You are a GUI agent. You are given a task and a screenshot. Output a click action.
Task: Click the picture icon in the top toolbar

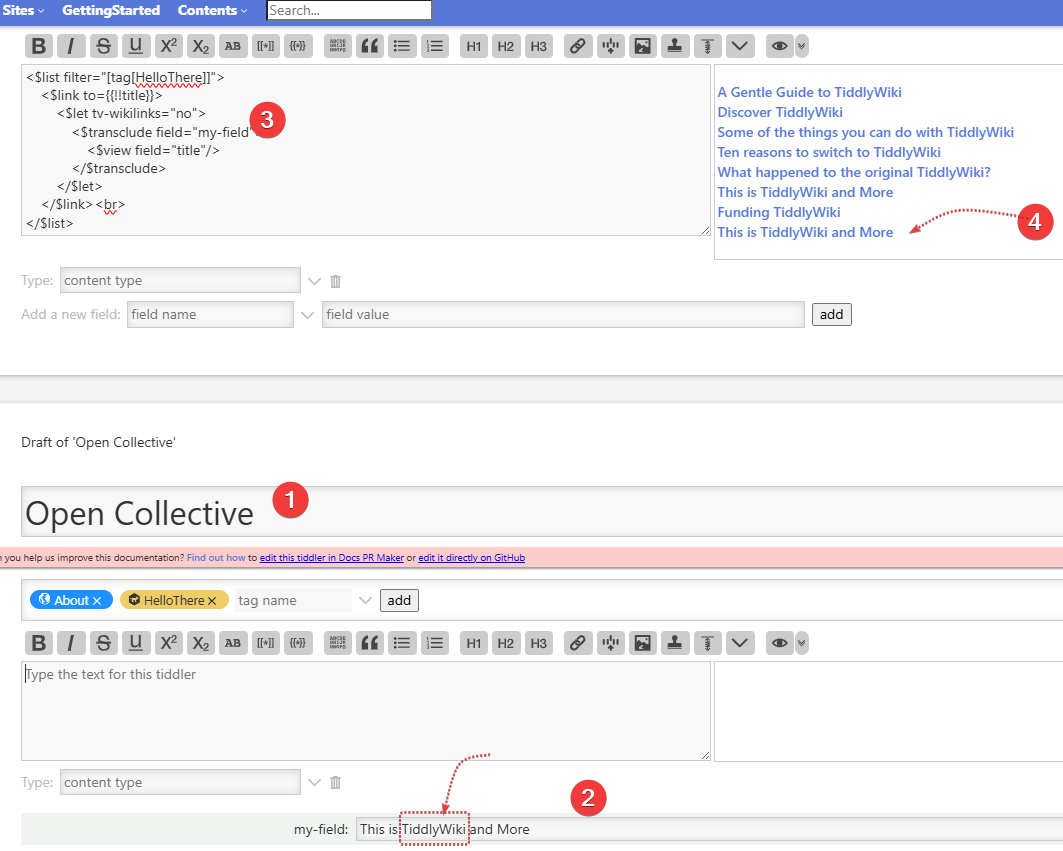click(x=642, y=46)
